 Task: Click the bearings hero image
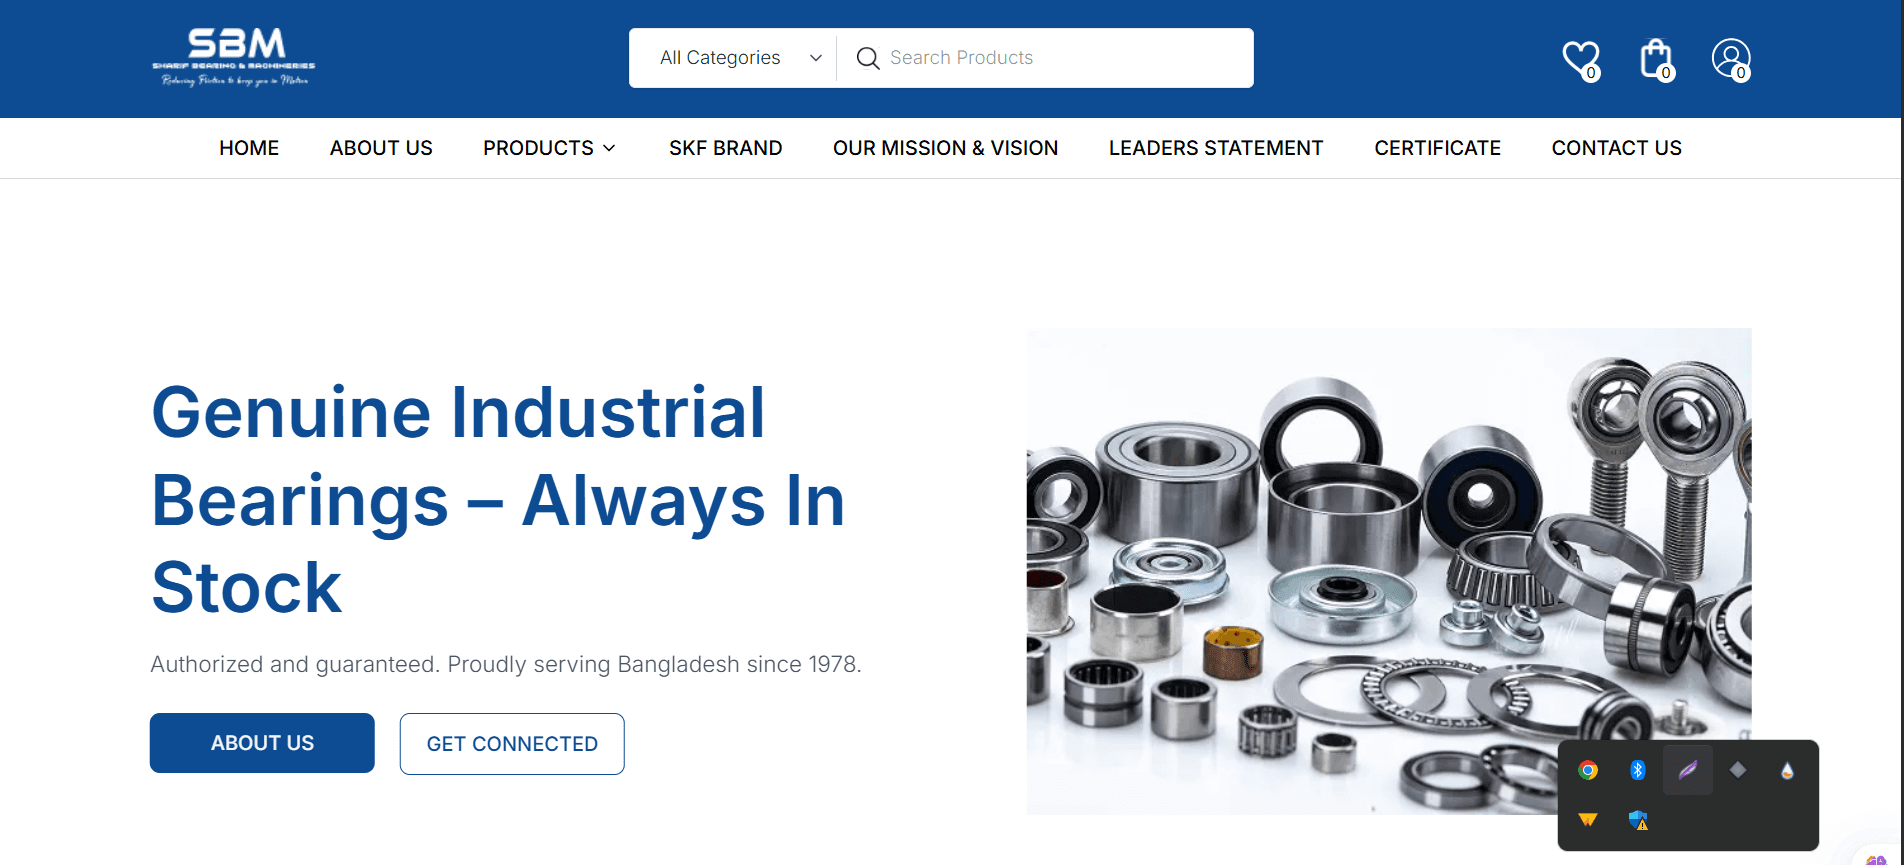tap(1389, 570)
